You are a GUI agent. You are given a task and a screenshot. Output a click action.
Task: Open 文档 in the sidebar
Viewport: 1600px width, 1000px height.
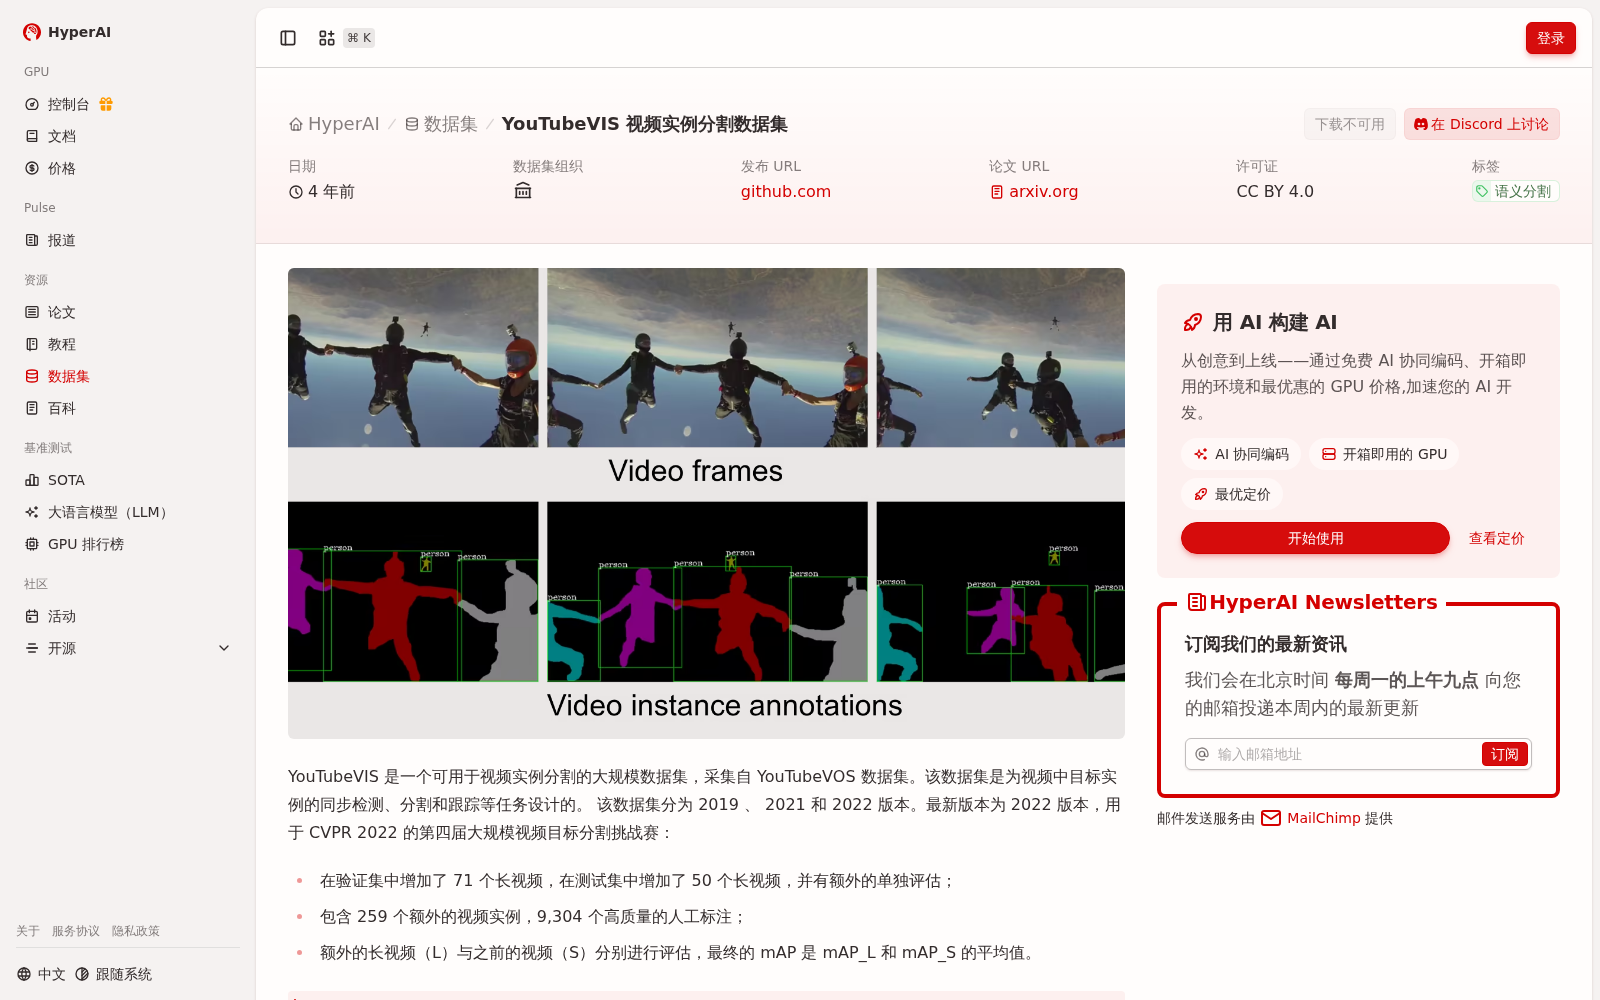[128, 136]
